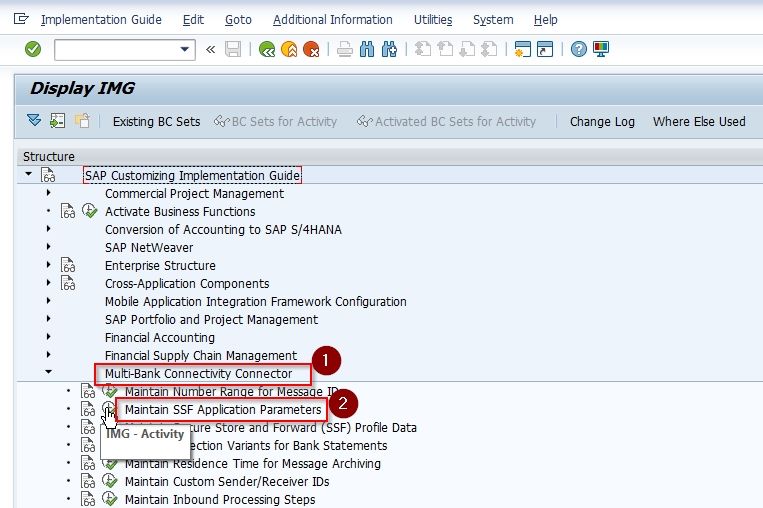
Task: Expand the SAP NetWeaver node
Action: tap(48, 247)
